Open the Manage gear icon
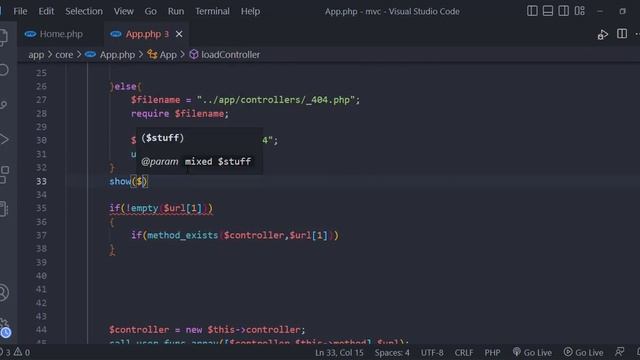Screen dimensions: 640x360 click(x=4, y=327)
